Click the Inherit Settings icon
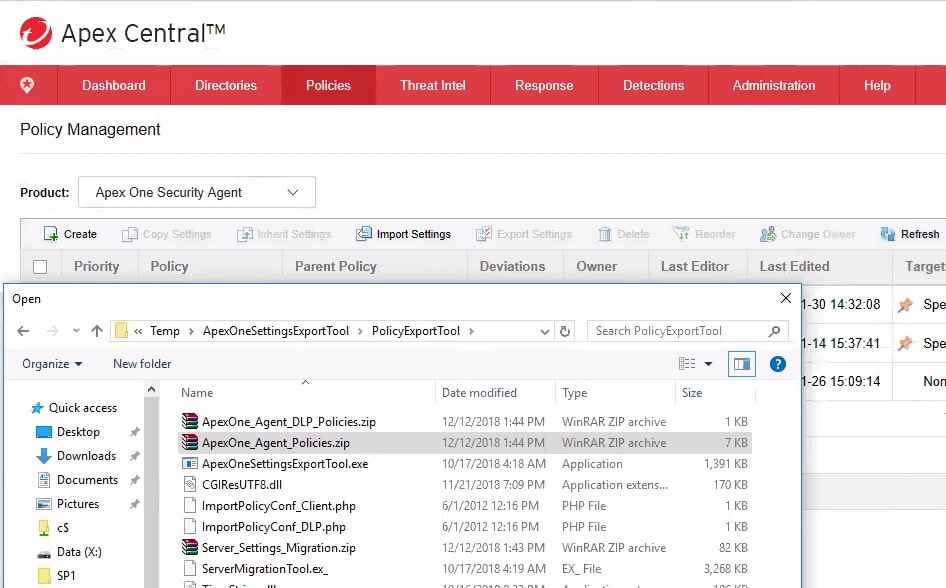946x588 pixels. click(x=243, y=233)
